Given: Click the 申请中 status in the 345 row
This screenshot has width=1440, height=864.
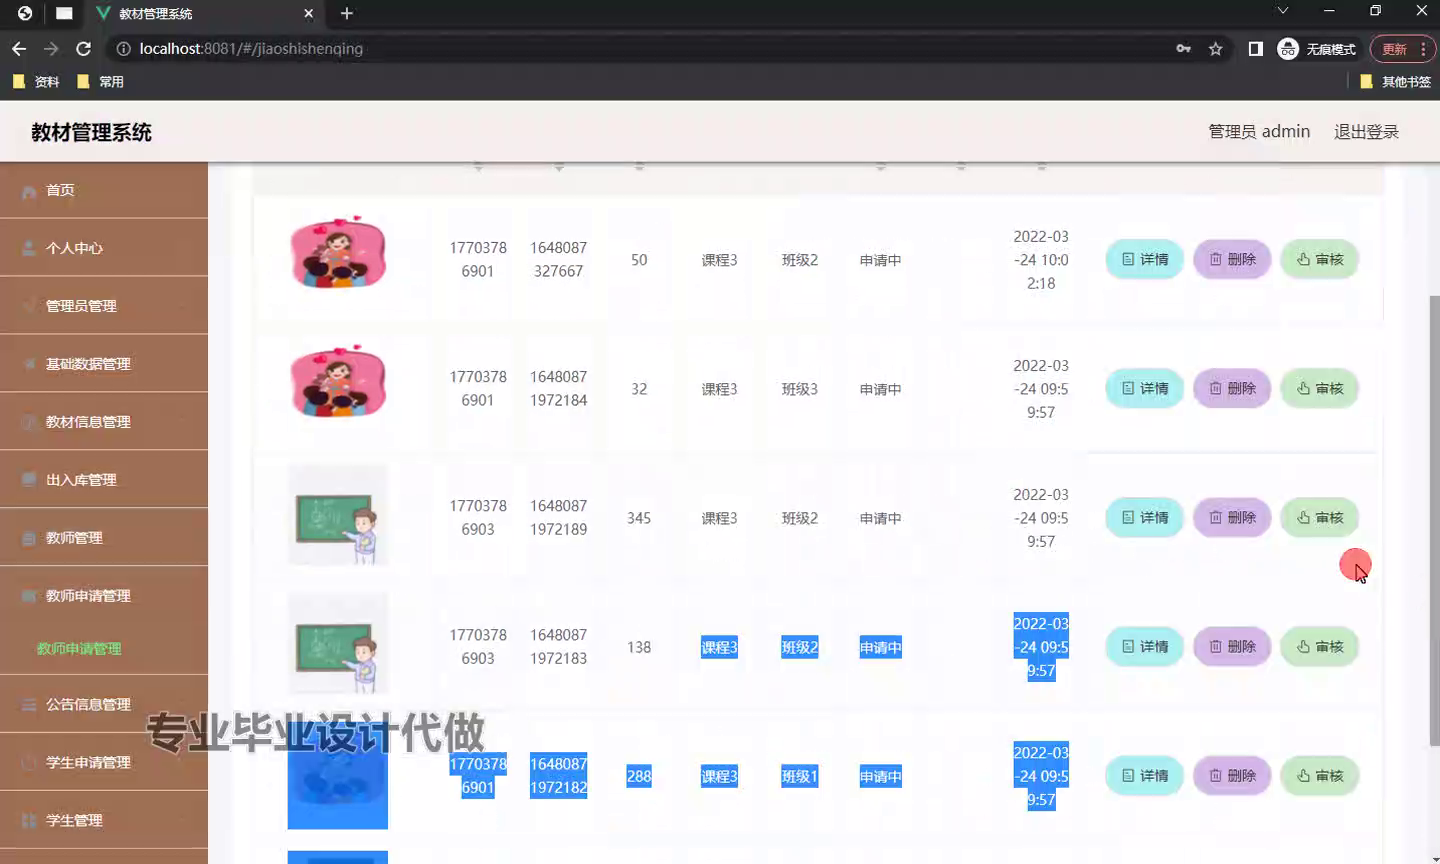Looking at the screenshot, I should tap(880, 518).
